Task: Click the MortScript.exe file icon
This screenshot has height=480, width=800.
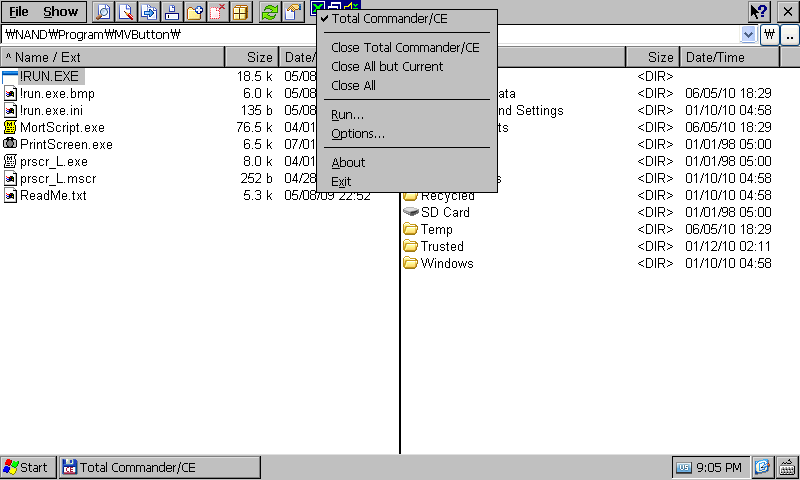Action: (x=10, y=127)
